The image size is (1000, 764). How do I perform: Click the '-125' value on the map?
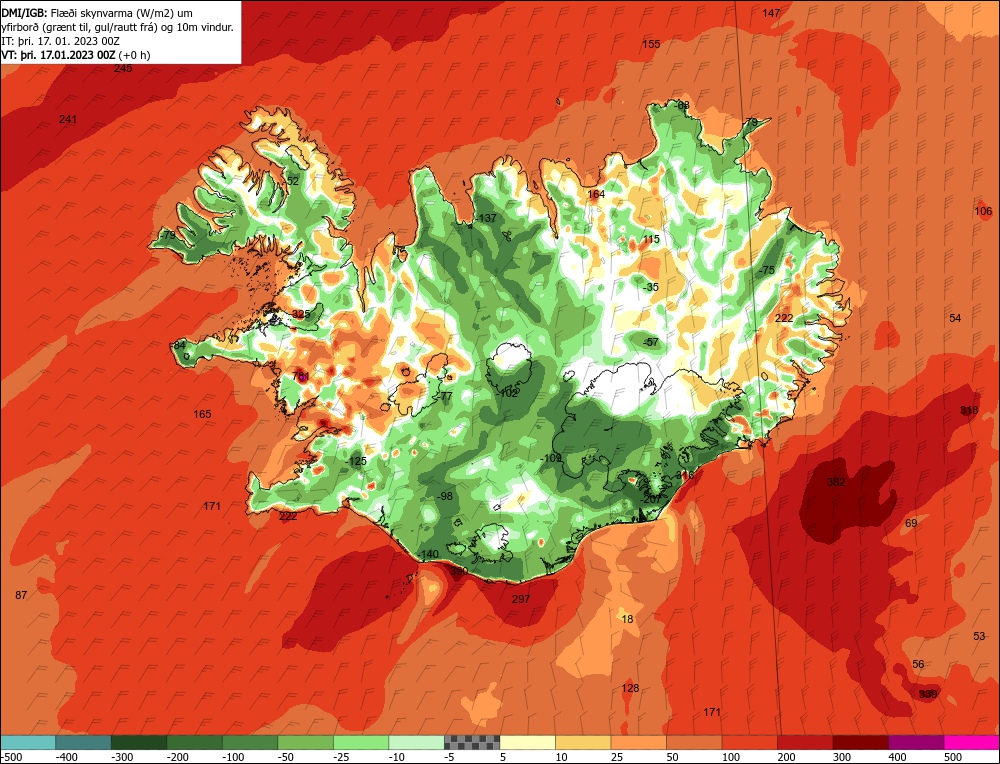tap(356, 461)
